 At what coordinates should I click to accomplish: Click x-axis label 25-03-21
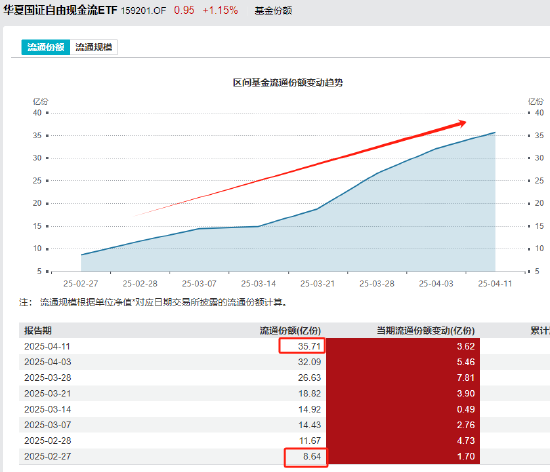click(317, 283)
